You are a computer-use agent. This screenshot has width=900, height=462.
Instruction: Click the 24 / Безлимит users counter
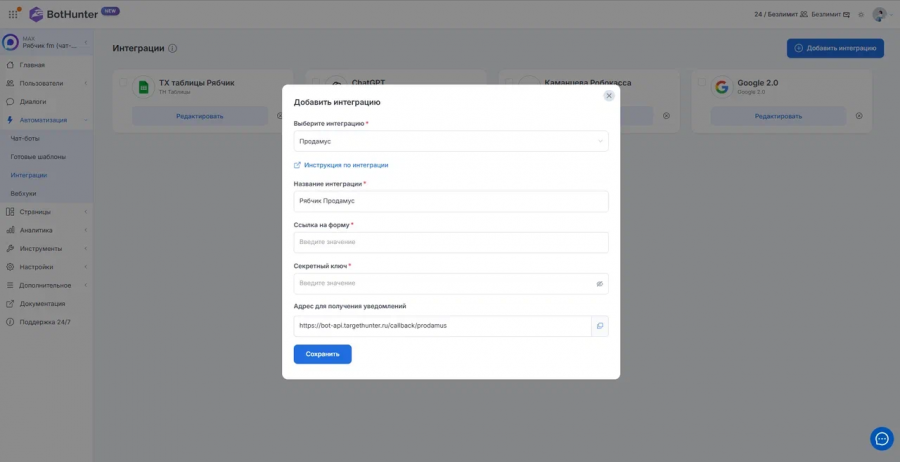tap(781, 14)
